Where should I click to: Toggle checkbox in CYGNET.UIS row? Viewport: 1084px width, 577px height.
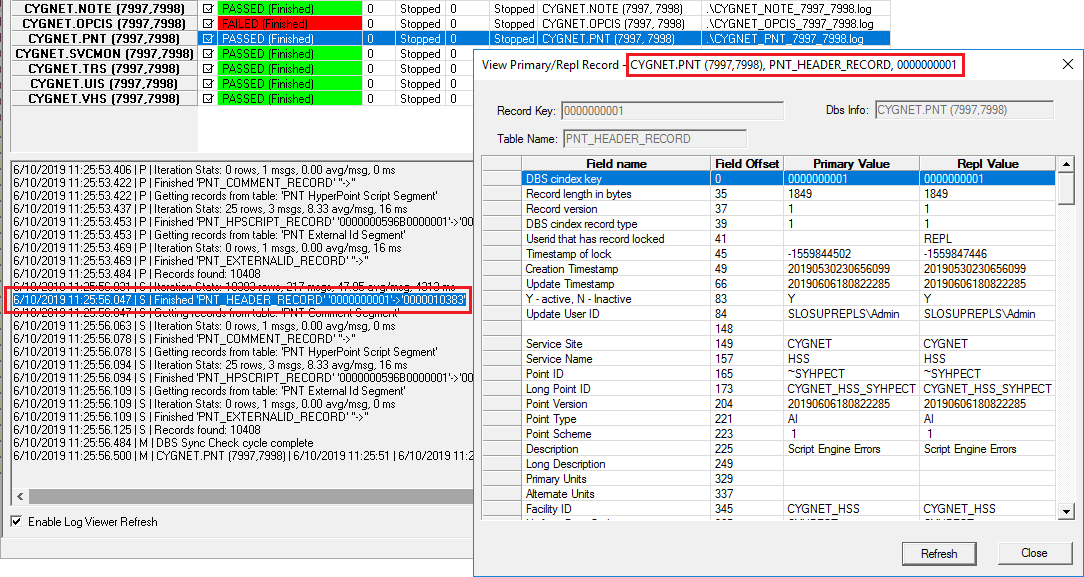pos(208,84)
